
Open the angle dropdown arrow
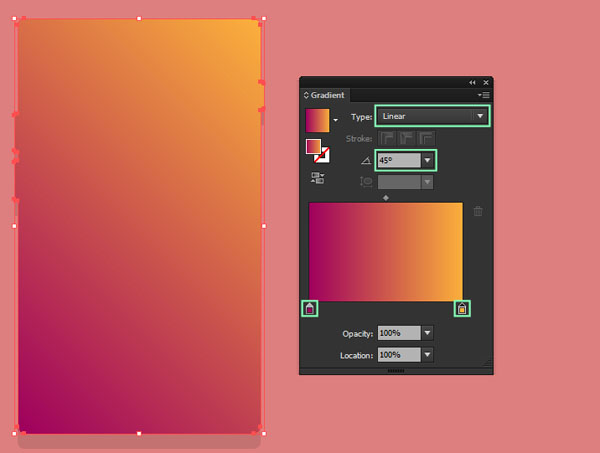click(x=427, y=160)
